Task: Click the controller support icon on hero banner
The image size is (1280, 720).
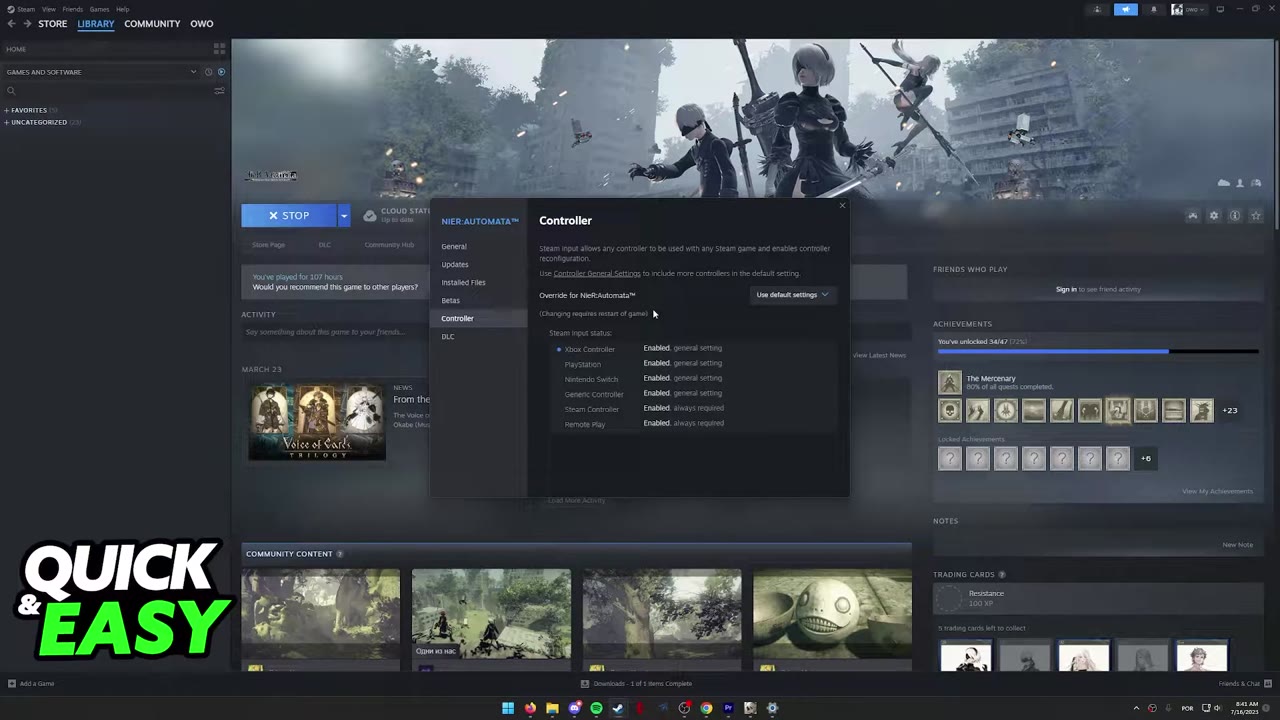Action: coord(1256,183)
